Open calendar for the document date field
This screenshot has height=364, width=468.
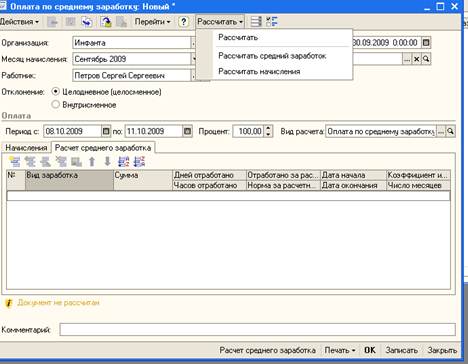click(426, 43)
